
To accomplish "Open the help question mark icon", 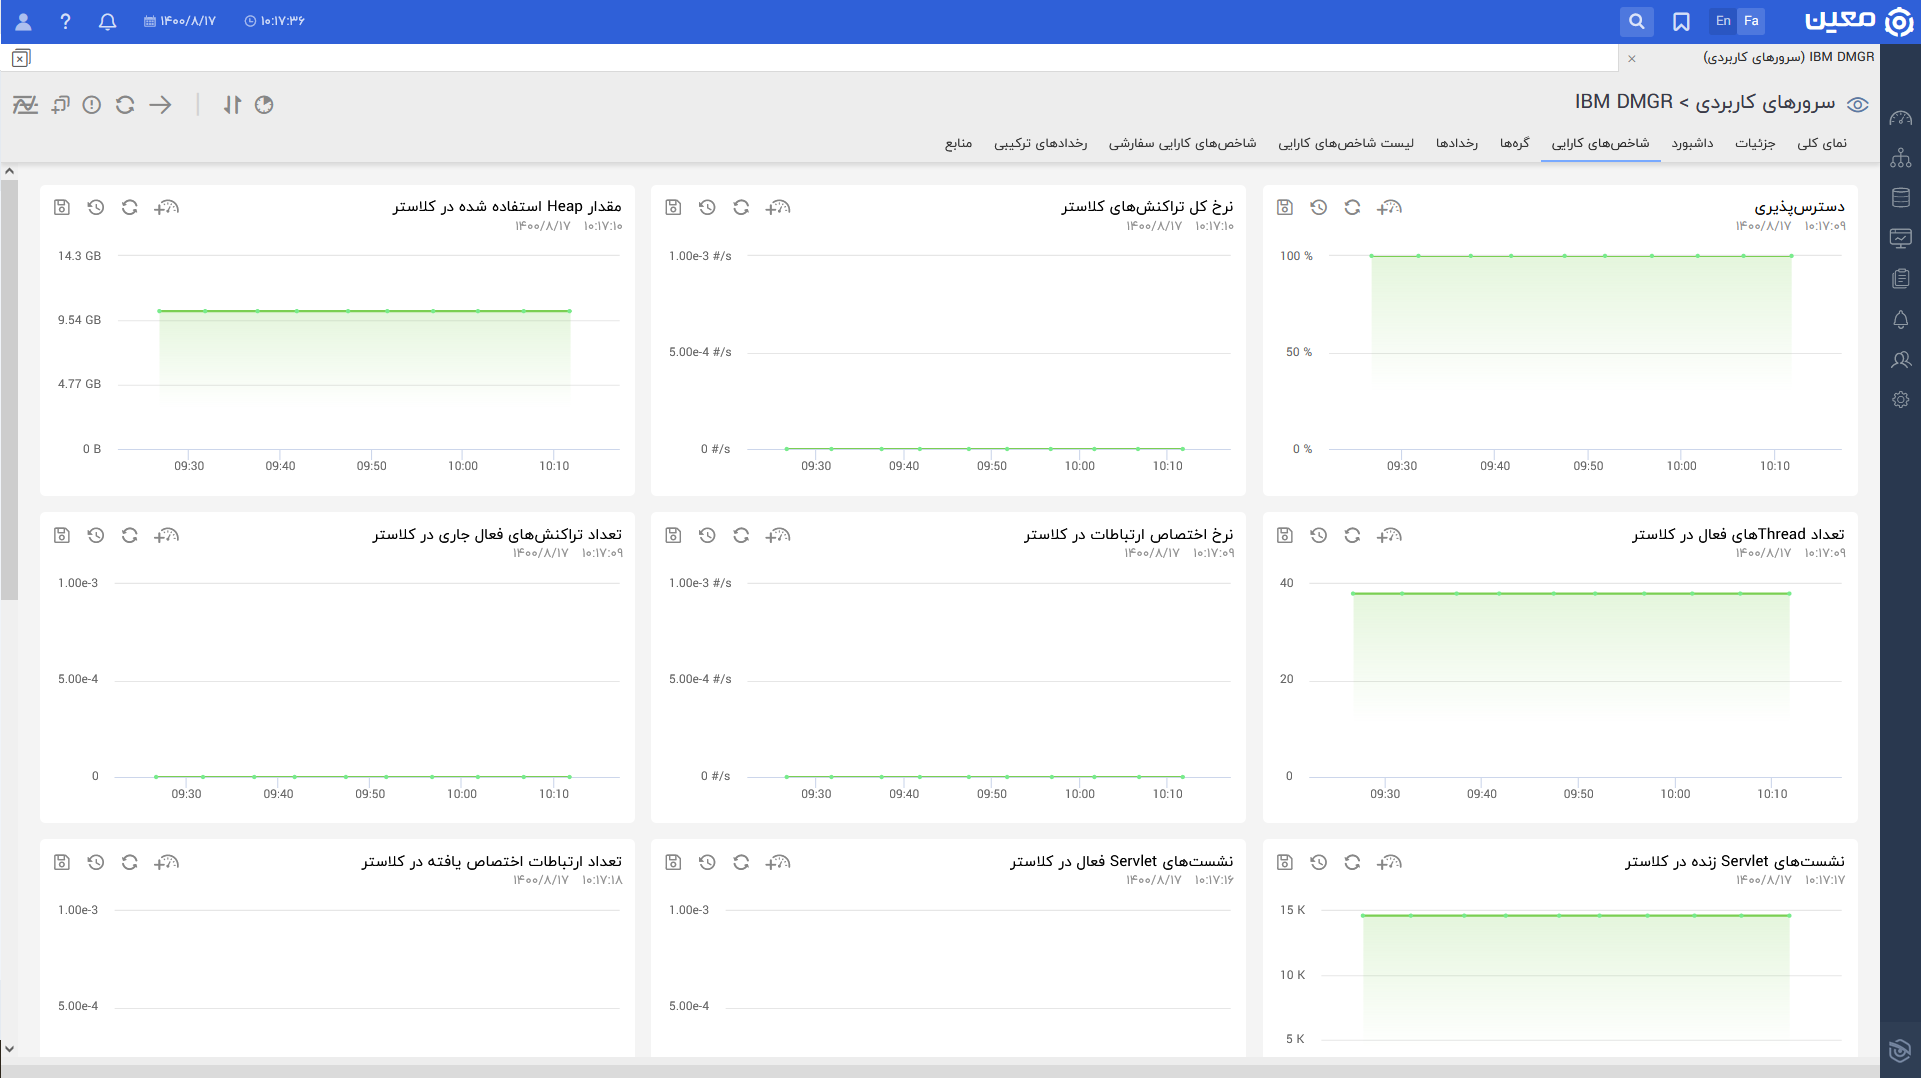I will click(65, 21).
